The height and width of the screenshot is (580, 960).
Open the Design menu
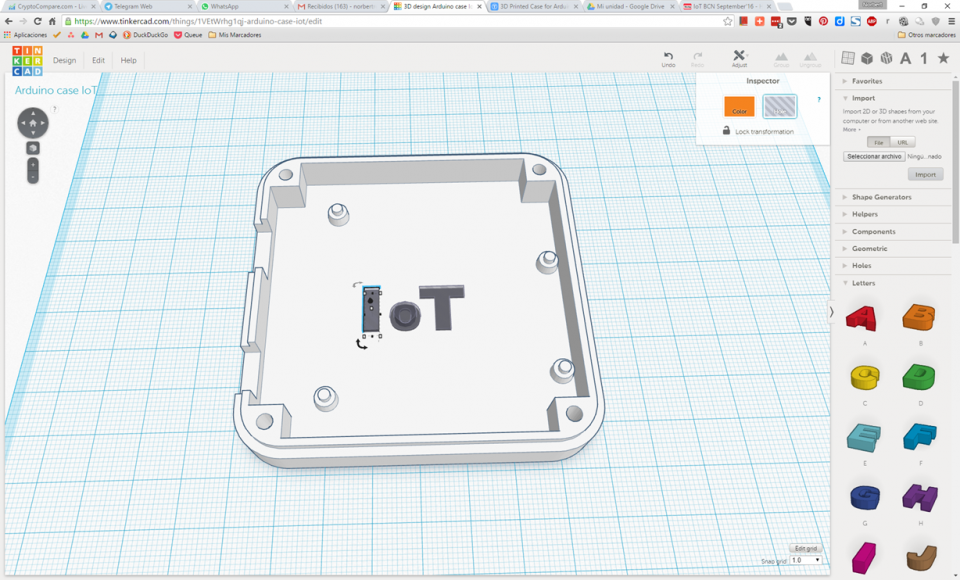pos(64,61)
